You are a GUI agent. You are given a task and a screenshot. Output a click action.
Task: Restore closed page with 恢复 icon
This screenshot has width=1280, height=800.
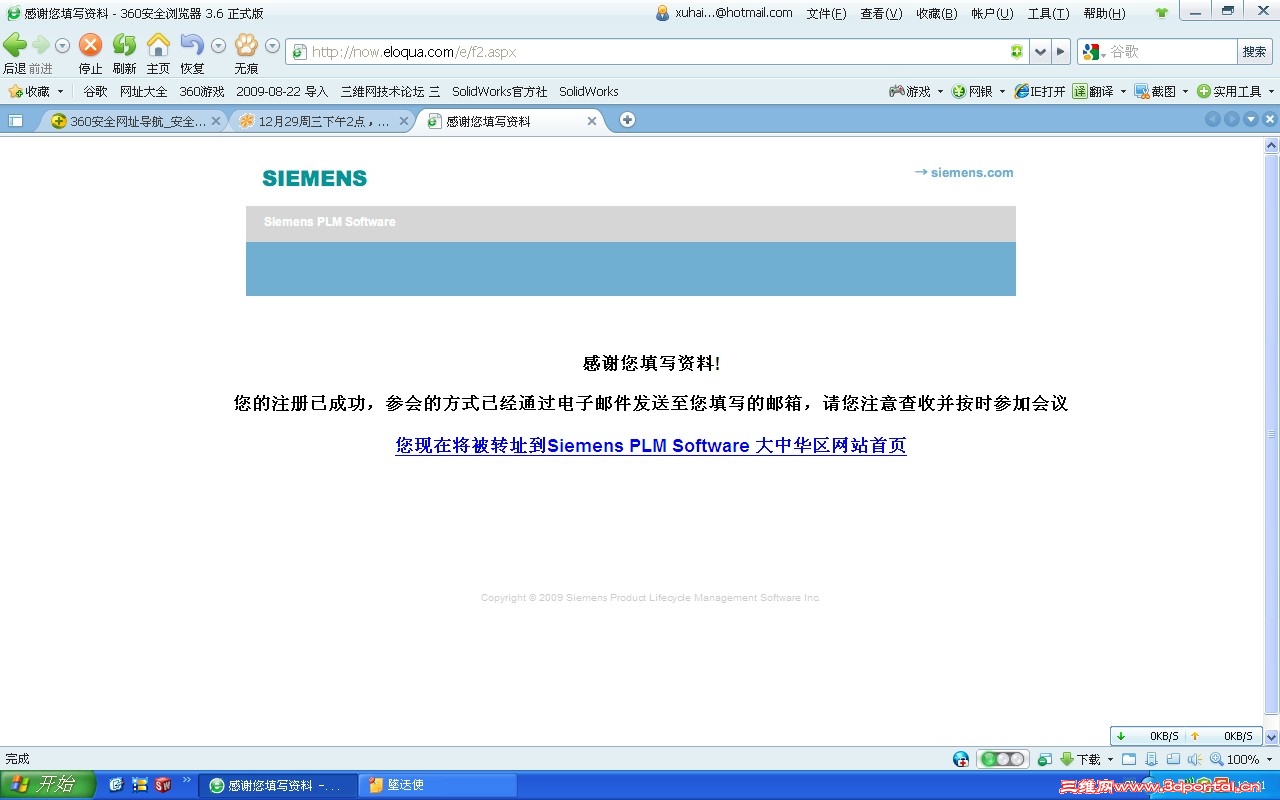click(192, 45)
